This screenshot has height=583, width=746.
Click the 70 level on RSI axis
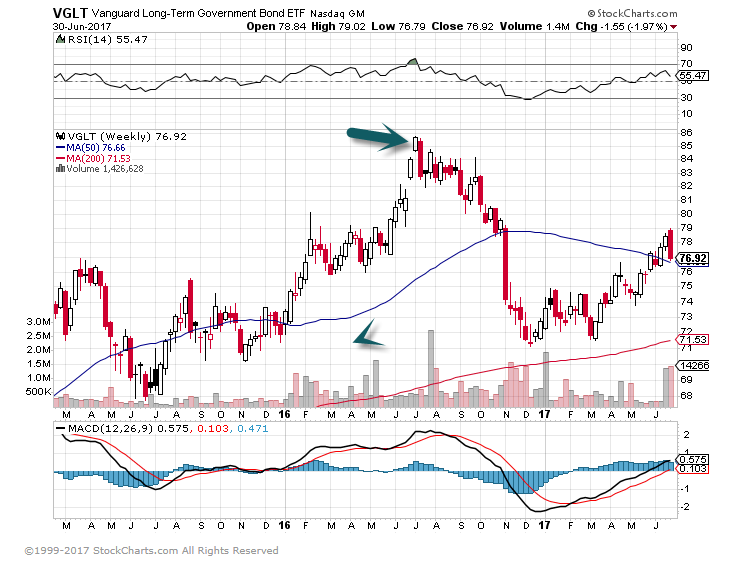(686, 63)
